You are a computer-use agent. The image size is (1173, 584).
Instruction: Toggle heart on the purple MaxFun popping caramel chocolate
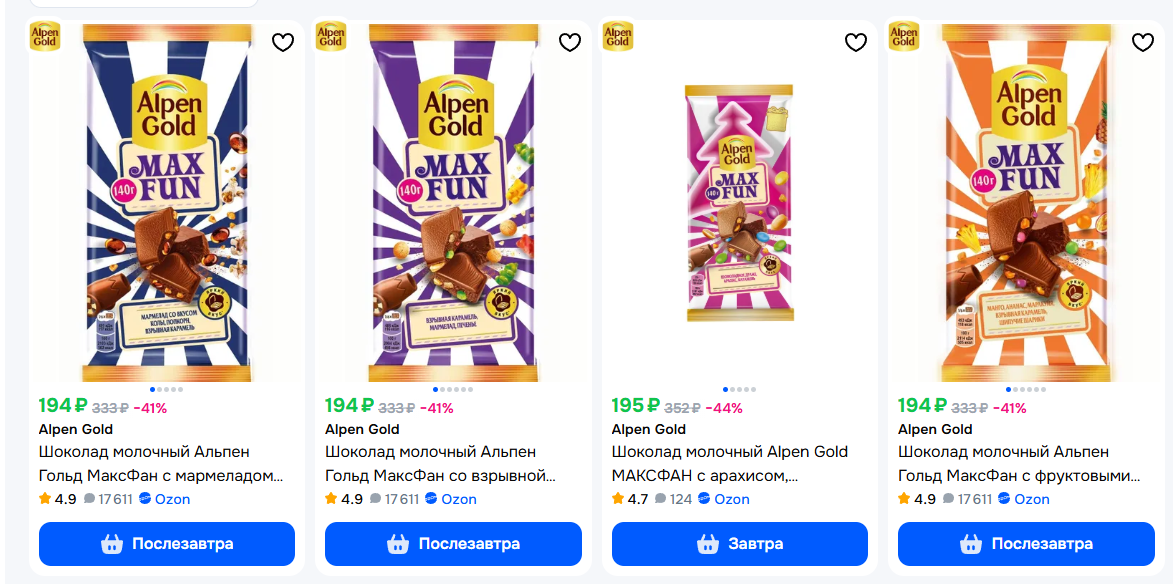click(569, 43)
